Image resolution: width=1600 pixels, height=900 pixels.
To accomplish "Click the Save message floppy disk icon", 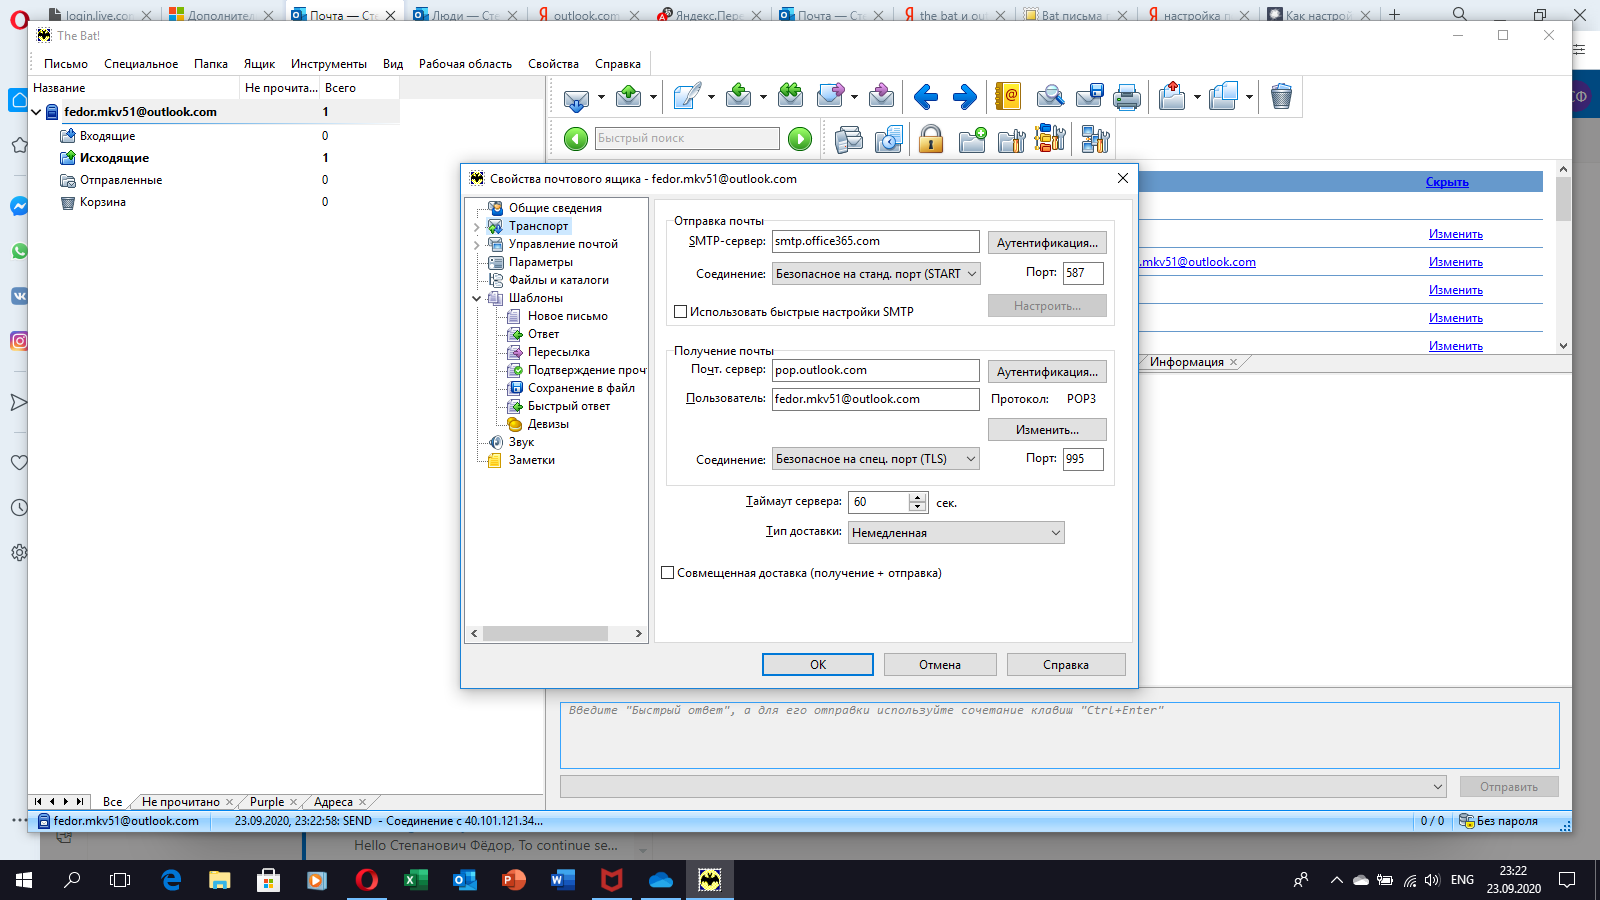I will [1089, 97].
